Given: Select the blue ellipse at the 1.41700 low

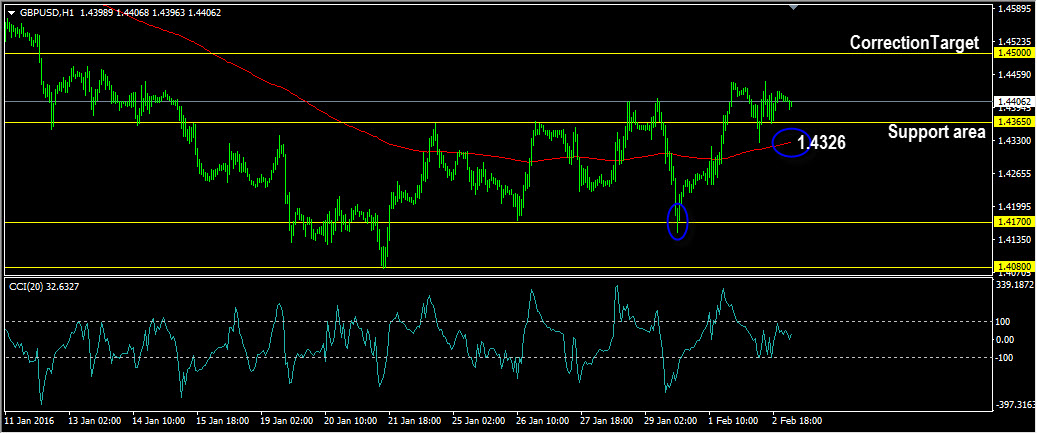Looking at the screenshot, I should 678,221.
